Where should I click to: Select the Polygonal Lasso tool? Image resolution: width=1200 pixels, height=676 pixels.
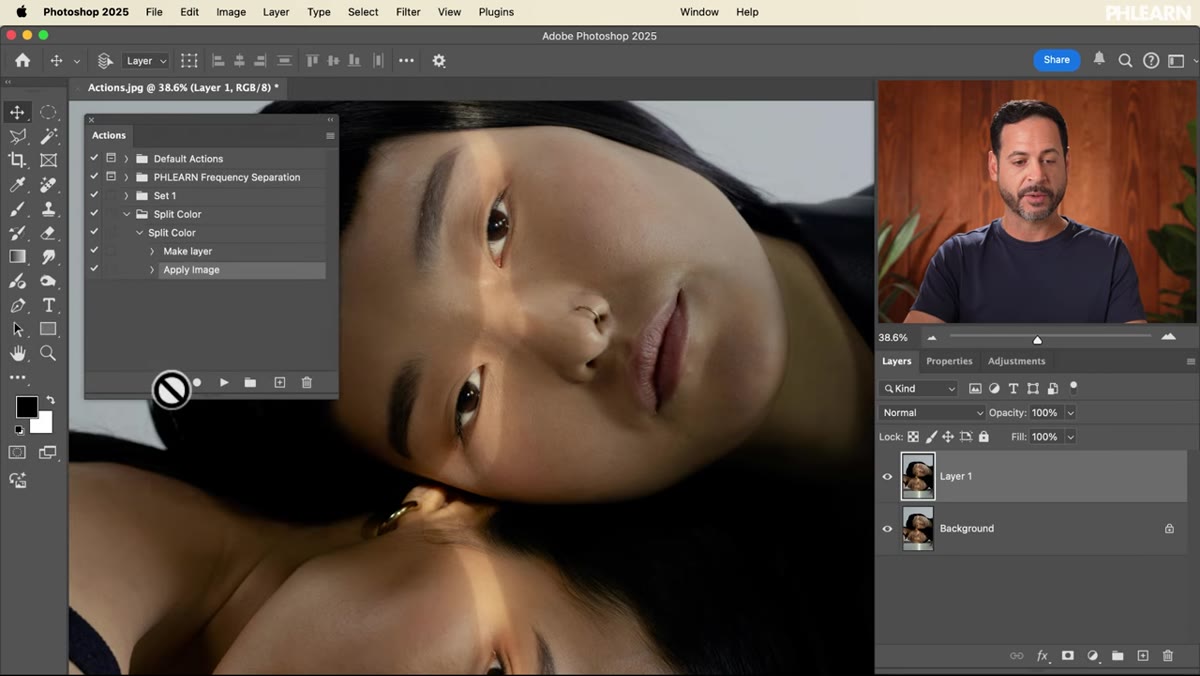(17, 136)
